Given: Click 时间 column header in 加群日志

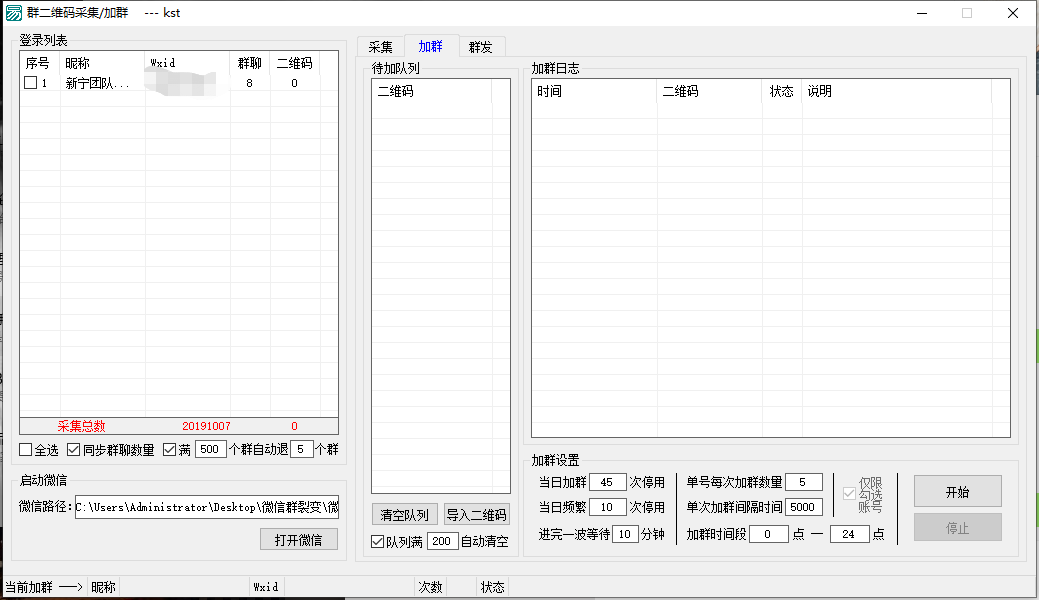Looking at the screenshot, I should (x=594, y=91).
